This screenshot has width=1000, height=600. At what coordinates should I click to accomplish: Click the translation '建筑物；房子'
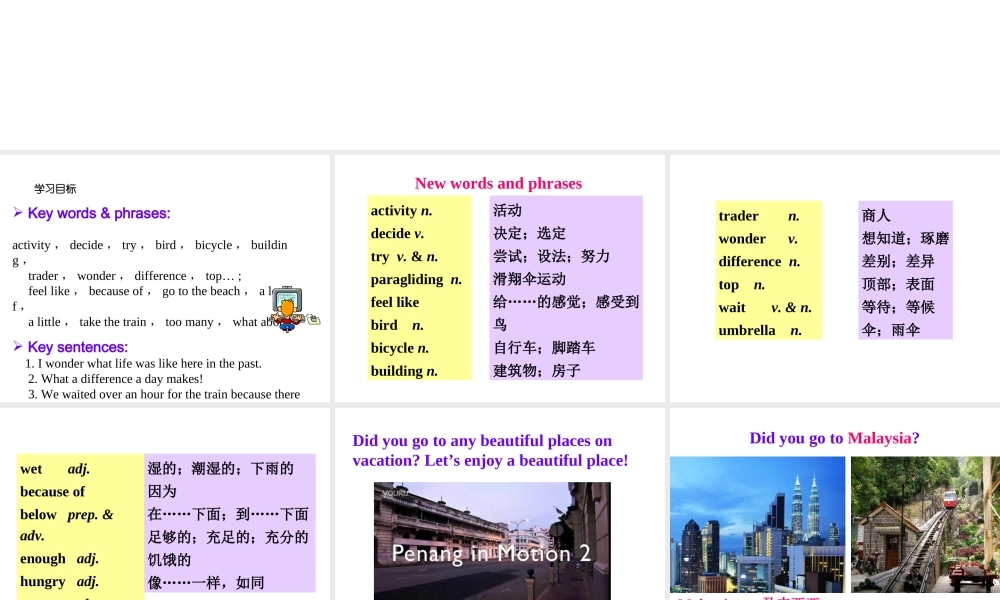tap(537, 371)
